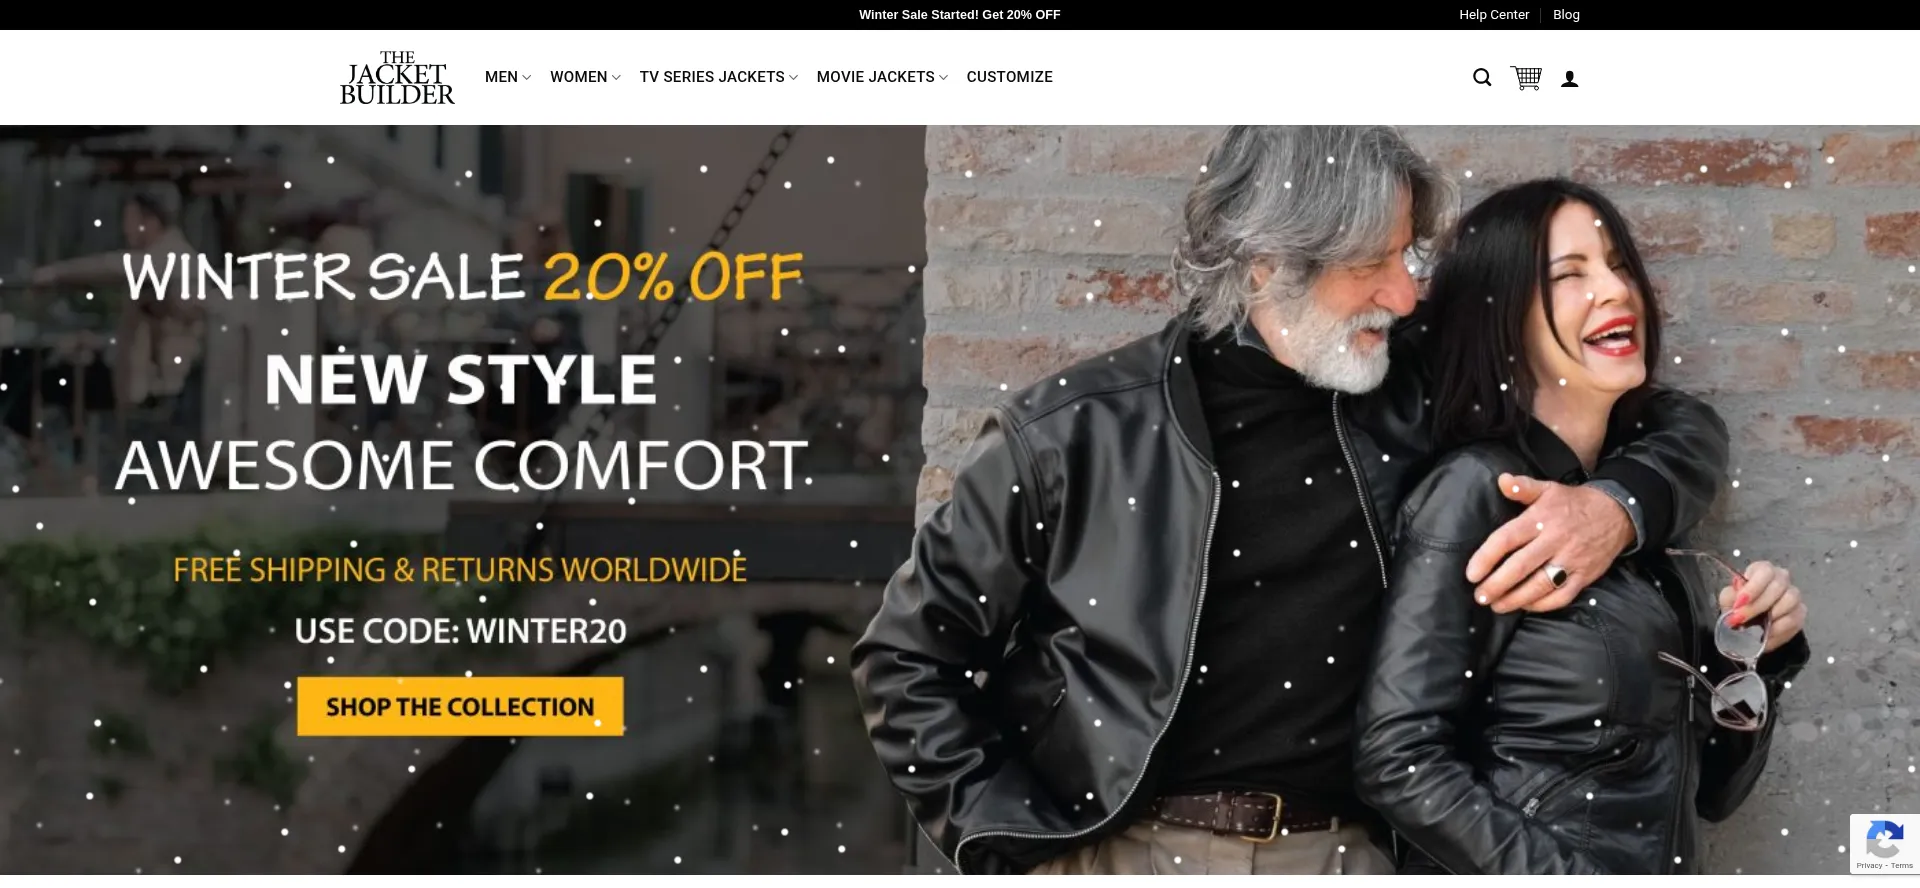Click The Jacket Builder logo
Viewport: 1920px width, 888px height.
click(397, 77)
